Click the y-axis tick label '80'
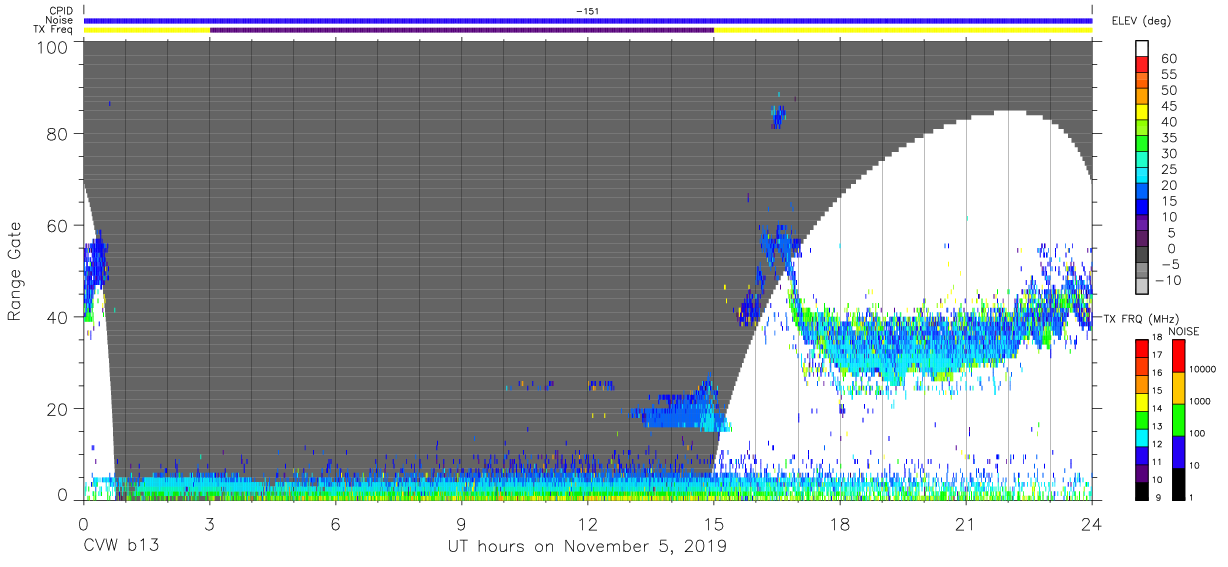The height and width of the screenshot is (567, 1228). 58,133
